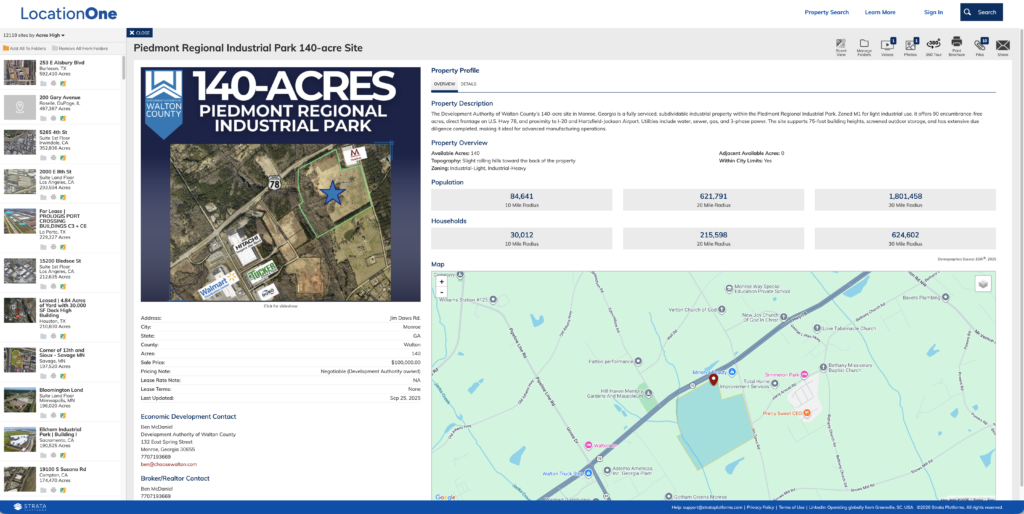This screenshot has height=514, width=1024.
Task: Switch to the Details tab
Action: pyautogui.click(x=468, y=84)
